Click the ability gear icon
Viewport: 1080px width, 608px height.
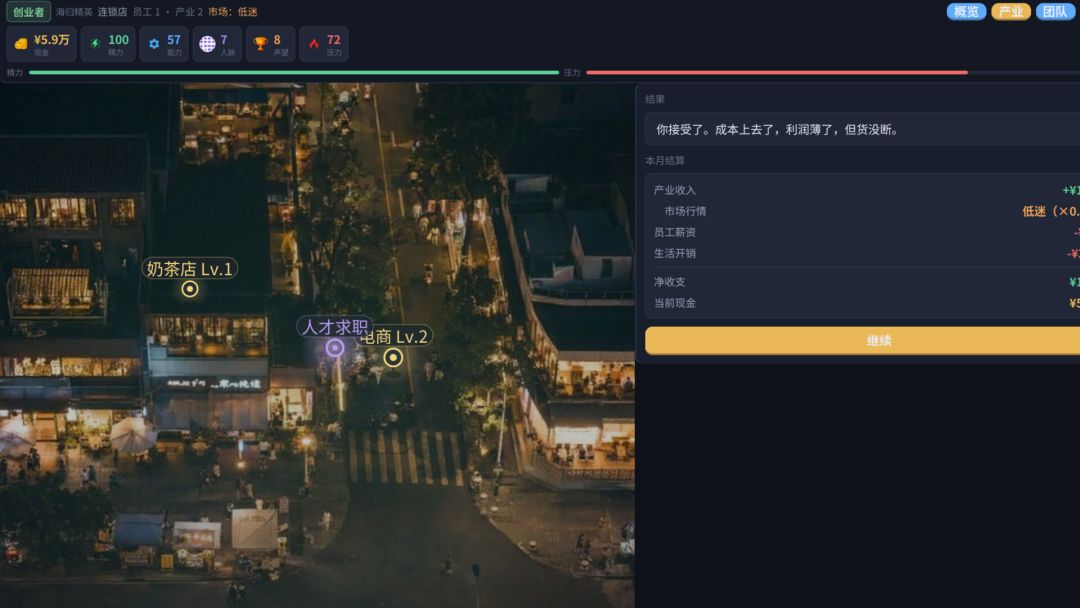point(154,43)
